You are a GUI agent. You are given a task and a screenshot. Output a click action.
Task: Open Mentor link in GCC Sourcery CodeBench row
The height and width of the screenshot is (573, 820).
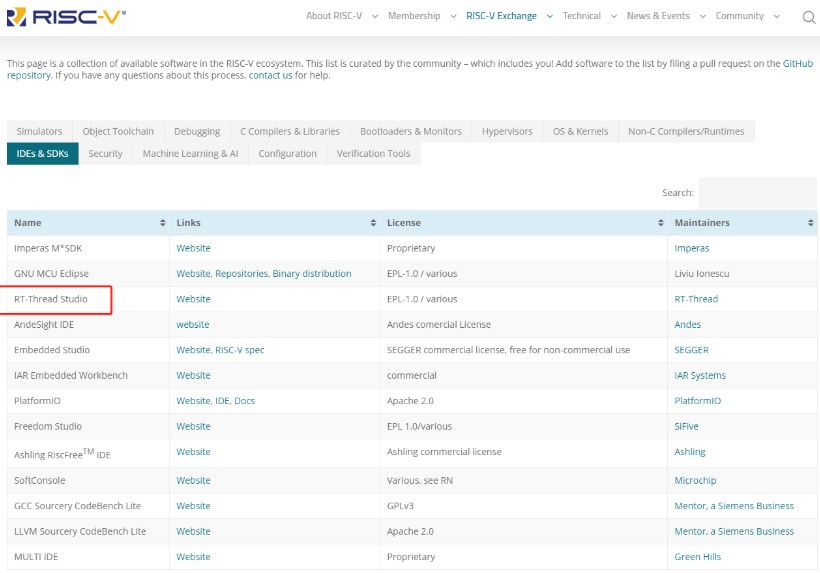[x=734, y=506]
